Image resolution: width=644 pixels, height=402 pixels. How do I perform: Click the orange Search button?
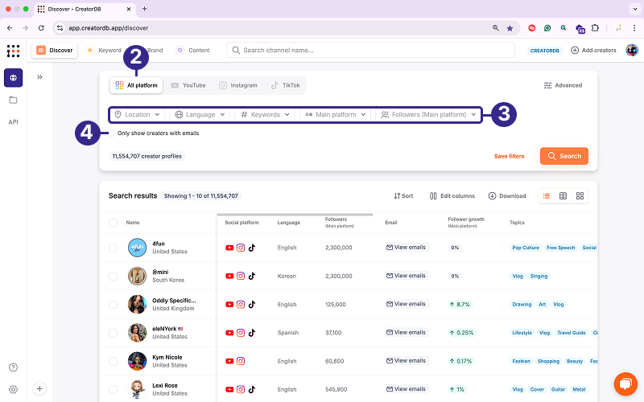point(564,156)
